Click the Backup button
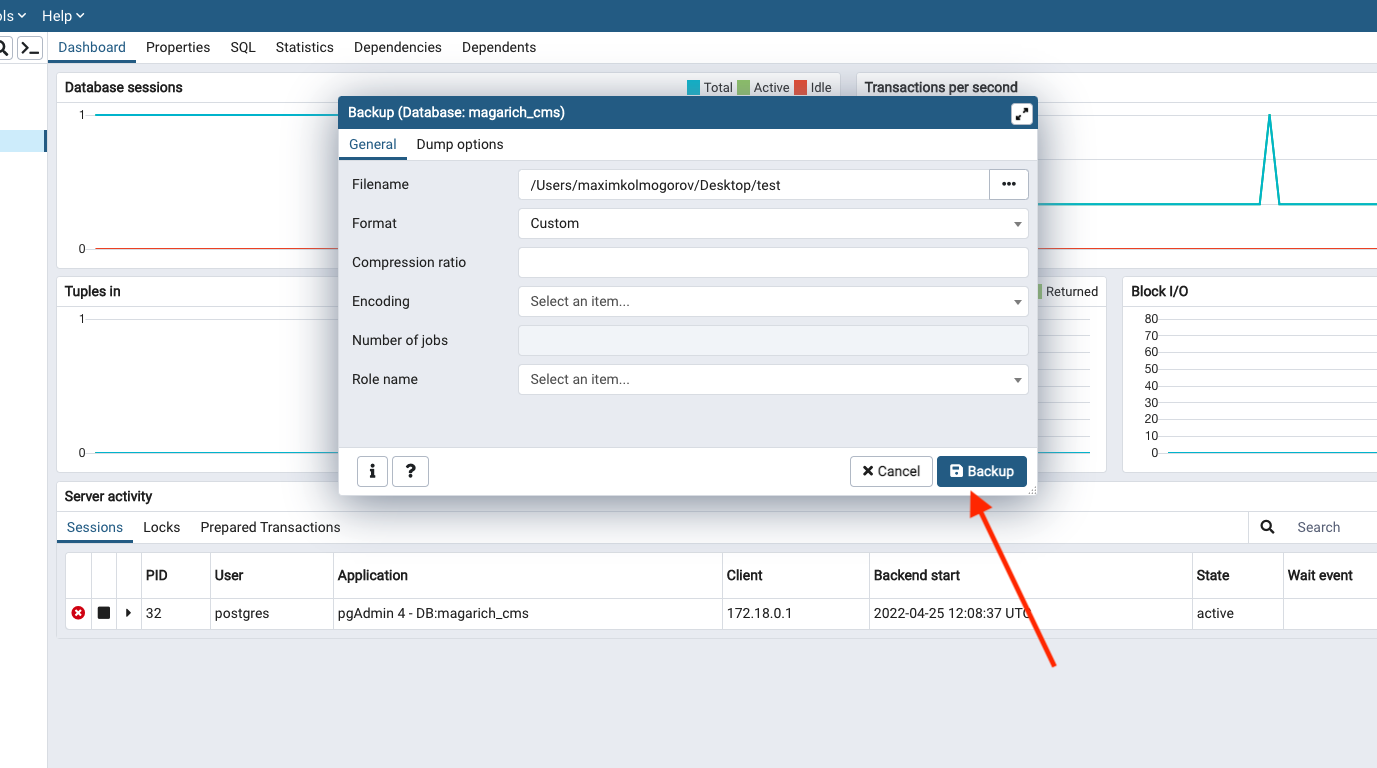Screen dimensions: 1377x768 (x=982, y=471)
